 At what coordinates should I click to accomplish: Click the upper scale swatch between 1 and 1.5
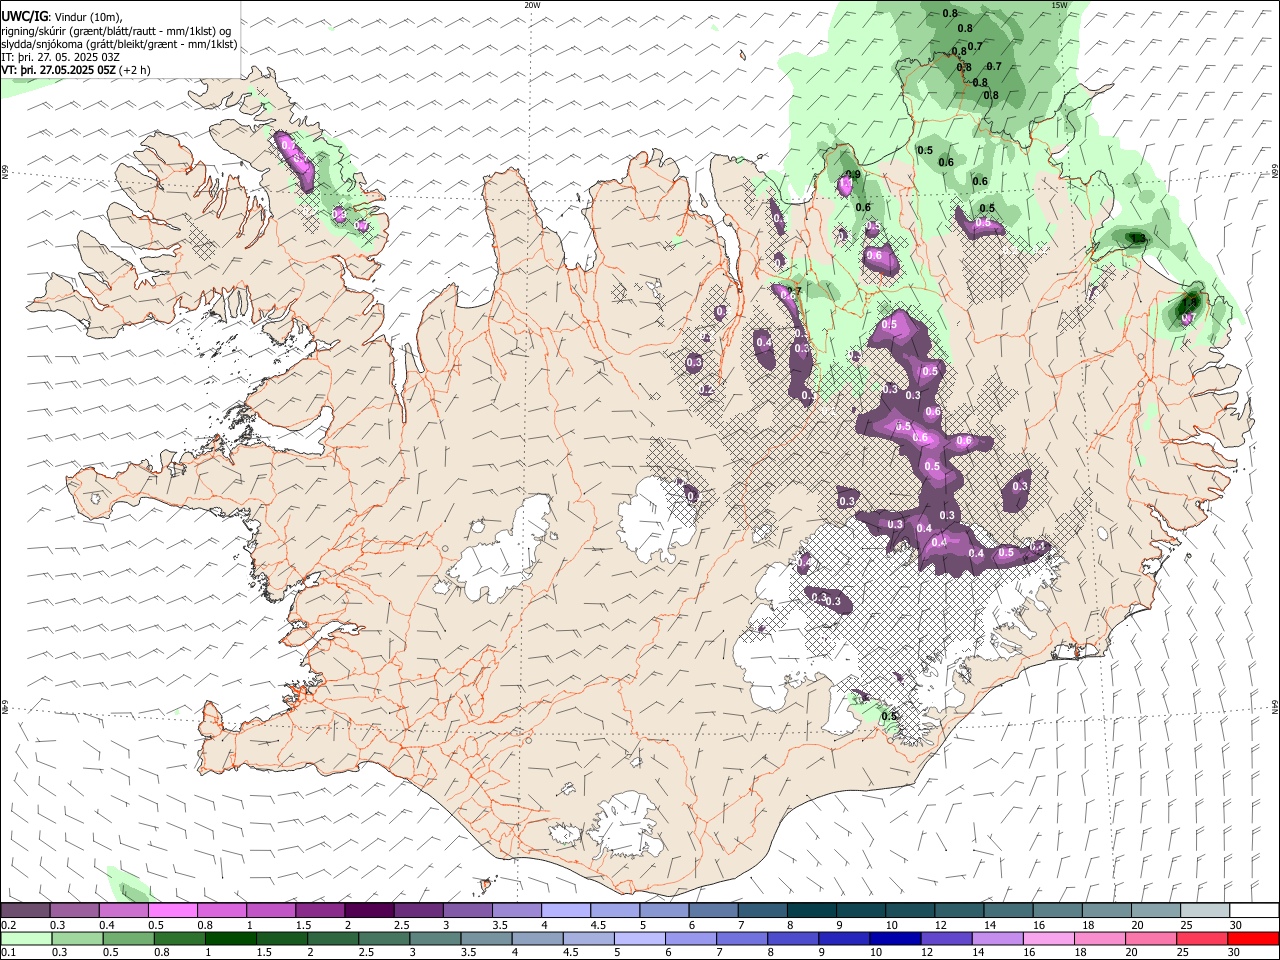[x=271, y=911]
